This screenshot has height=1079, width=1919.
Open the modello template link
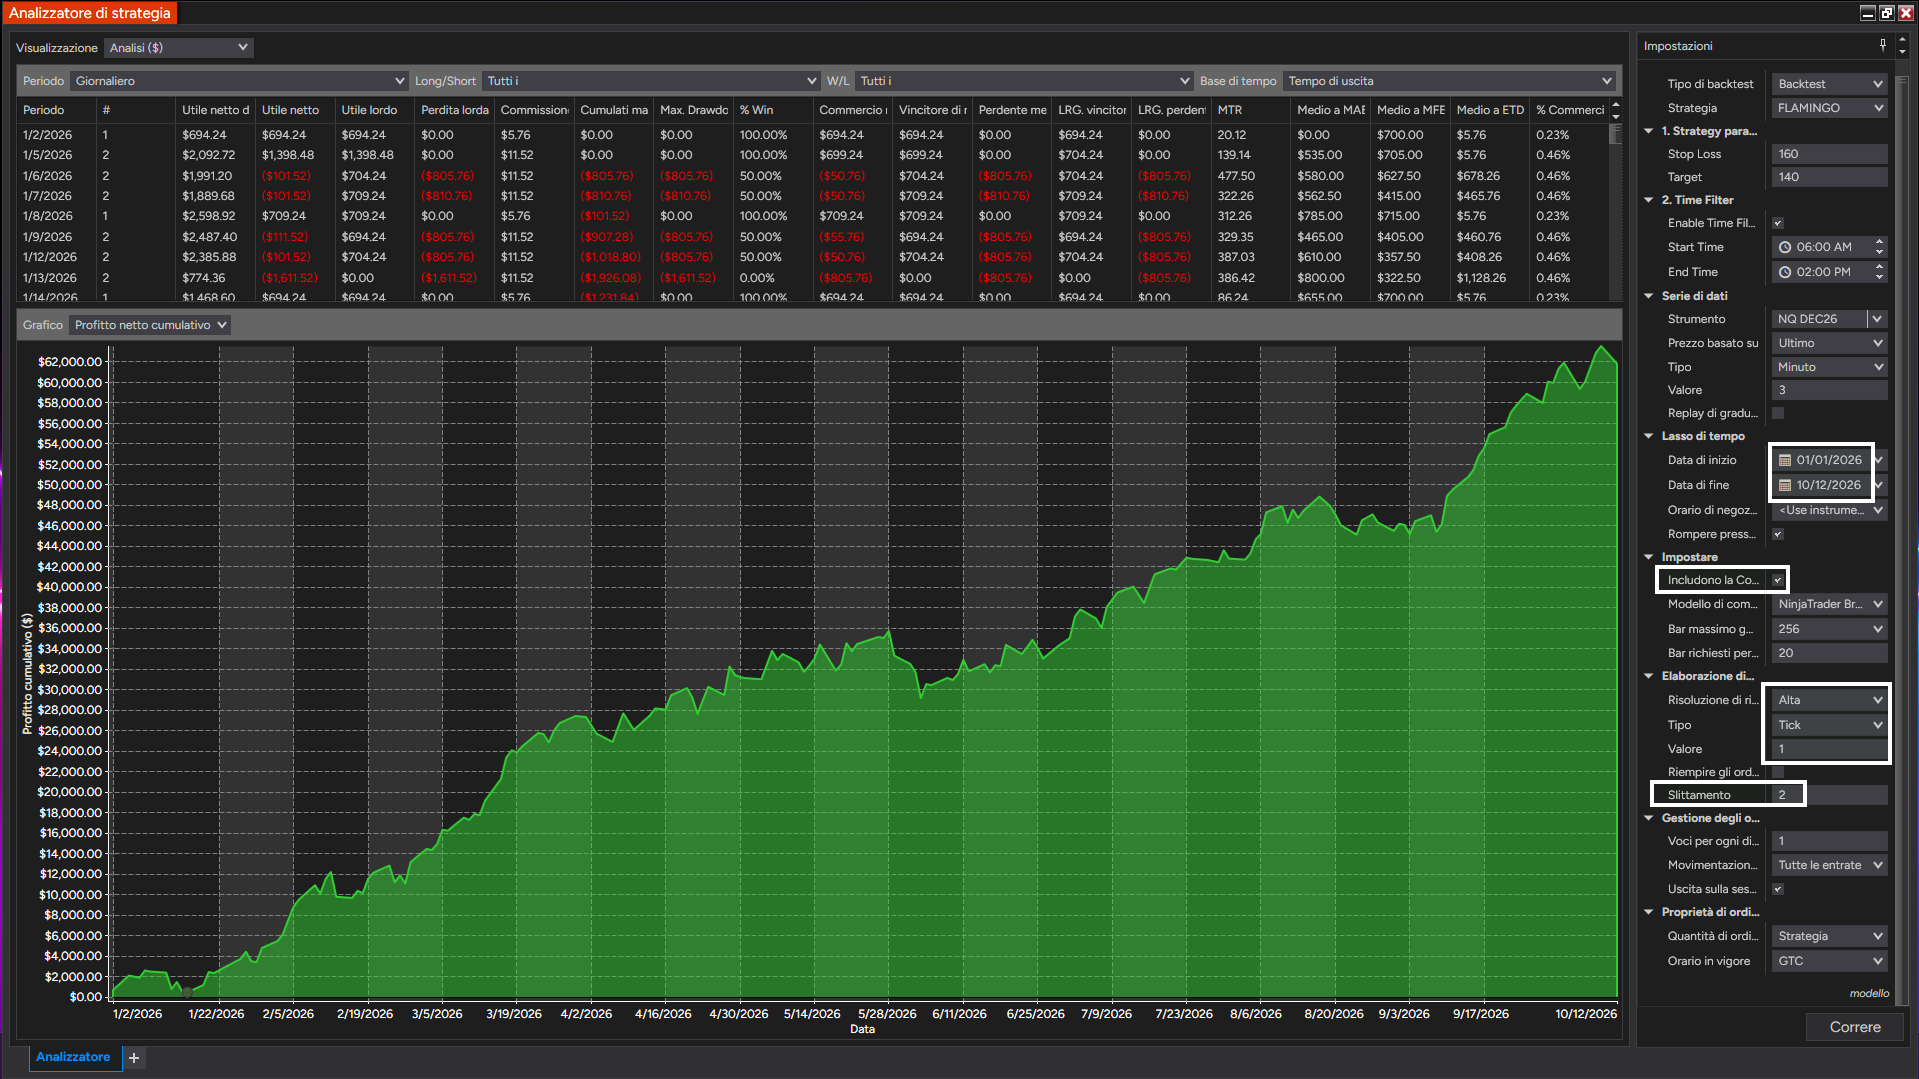(1869, 993)
